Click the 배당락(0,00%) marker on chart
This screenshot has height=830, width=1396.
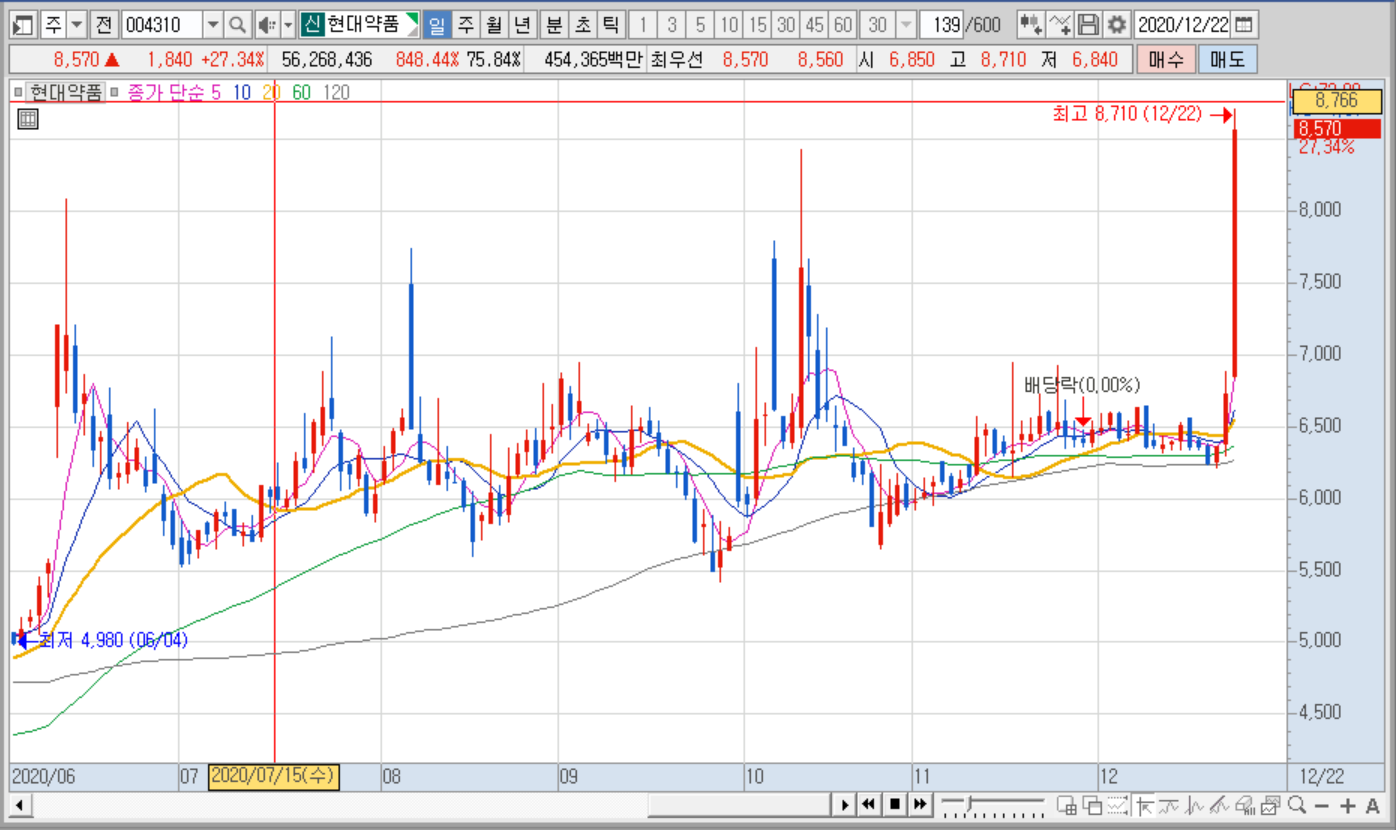1082,385
